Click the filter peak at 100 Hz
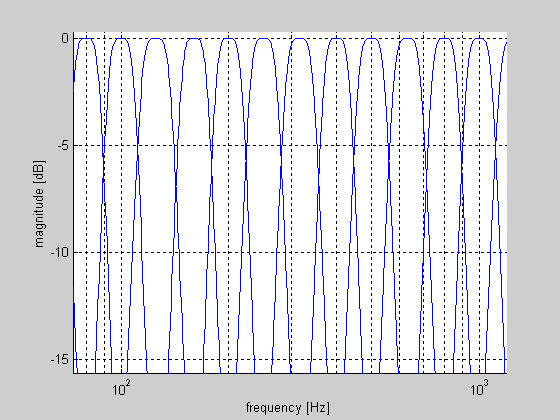Viewport: 560px width, 420px height. pyautogui.click(x=121, y=39)
